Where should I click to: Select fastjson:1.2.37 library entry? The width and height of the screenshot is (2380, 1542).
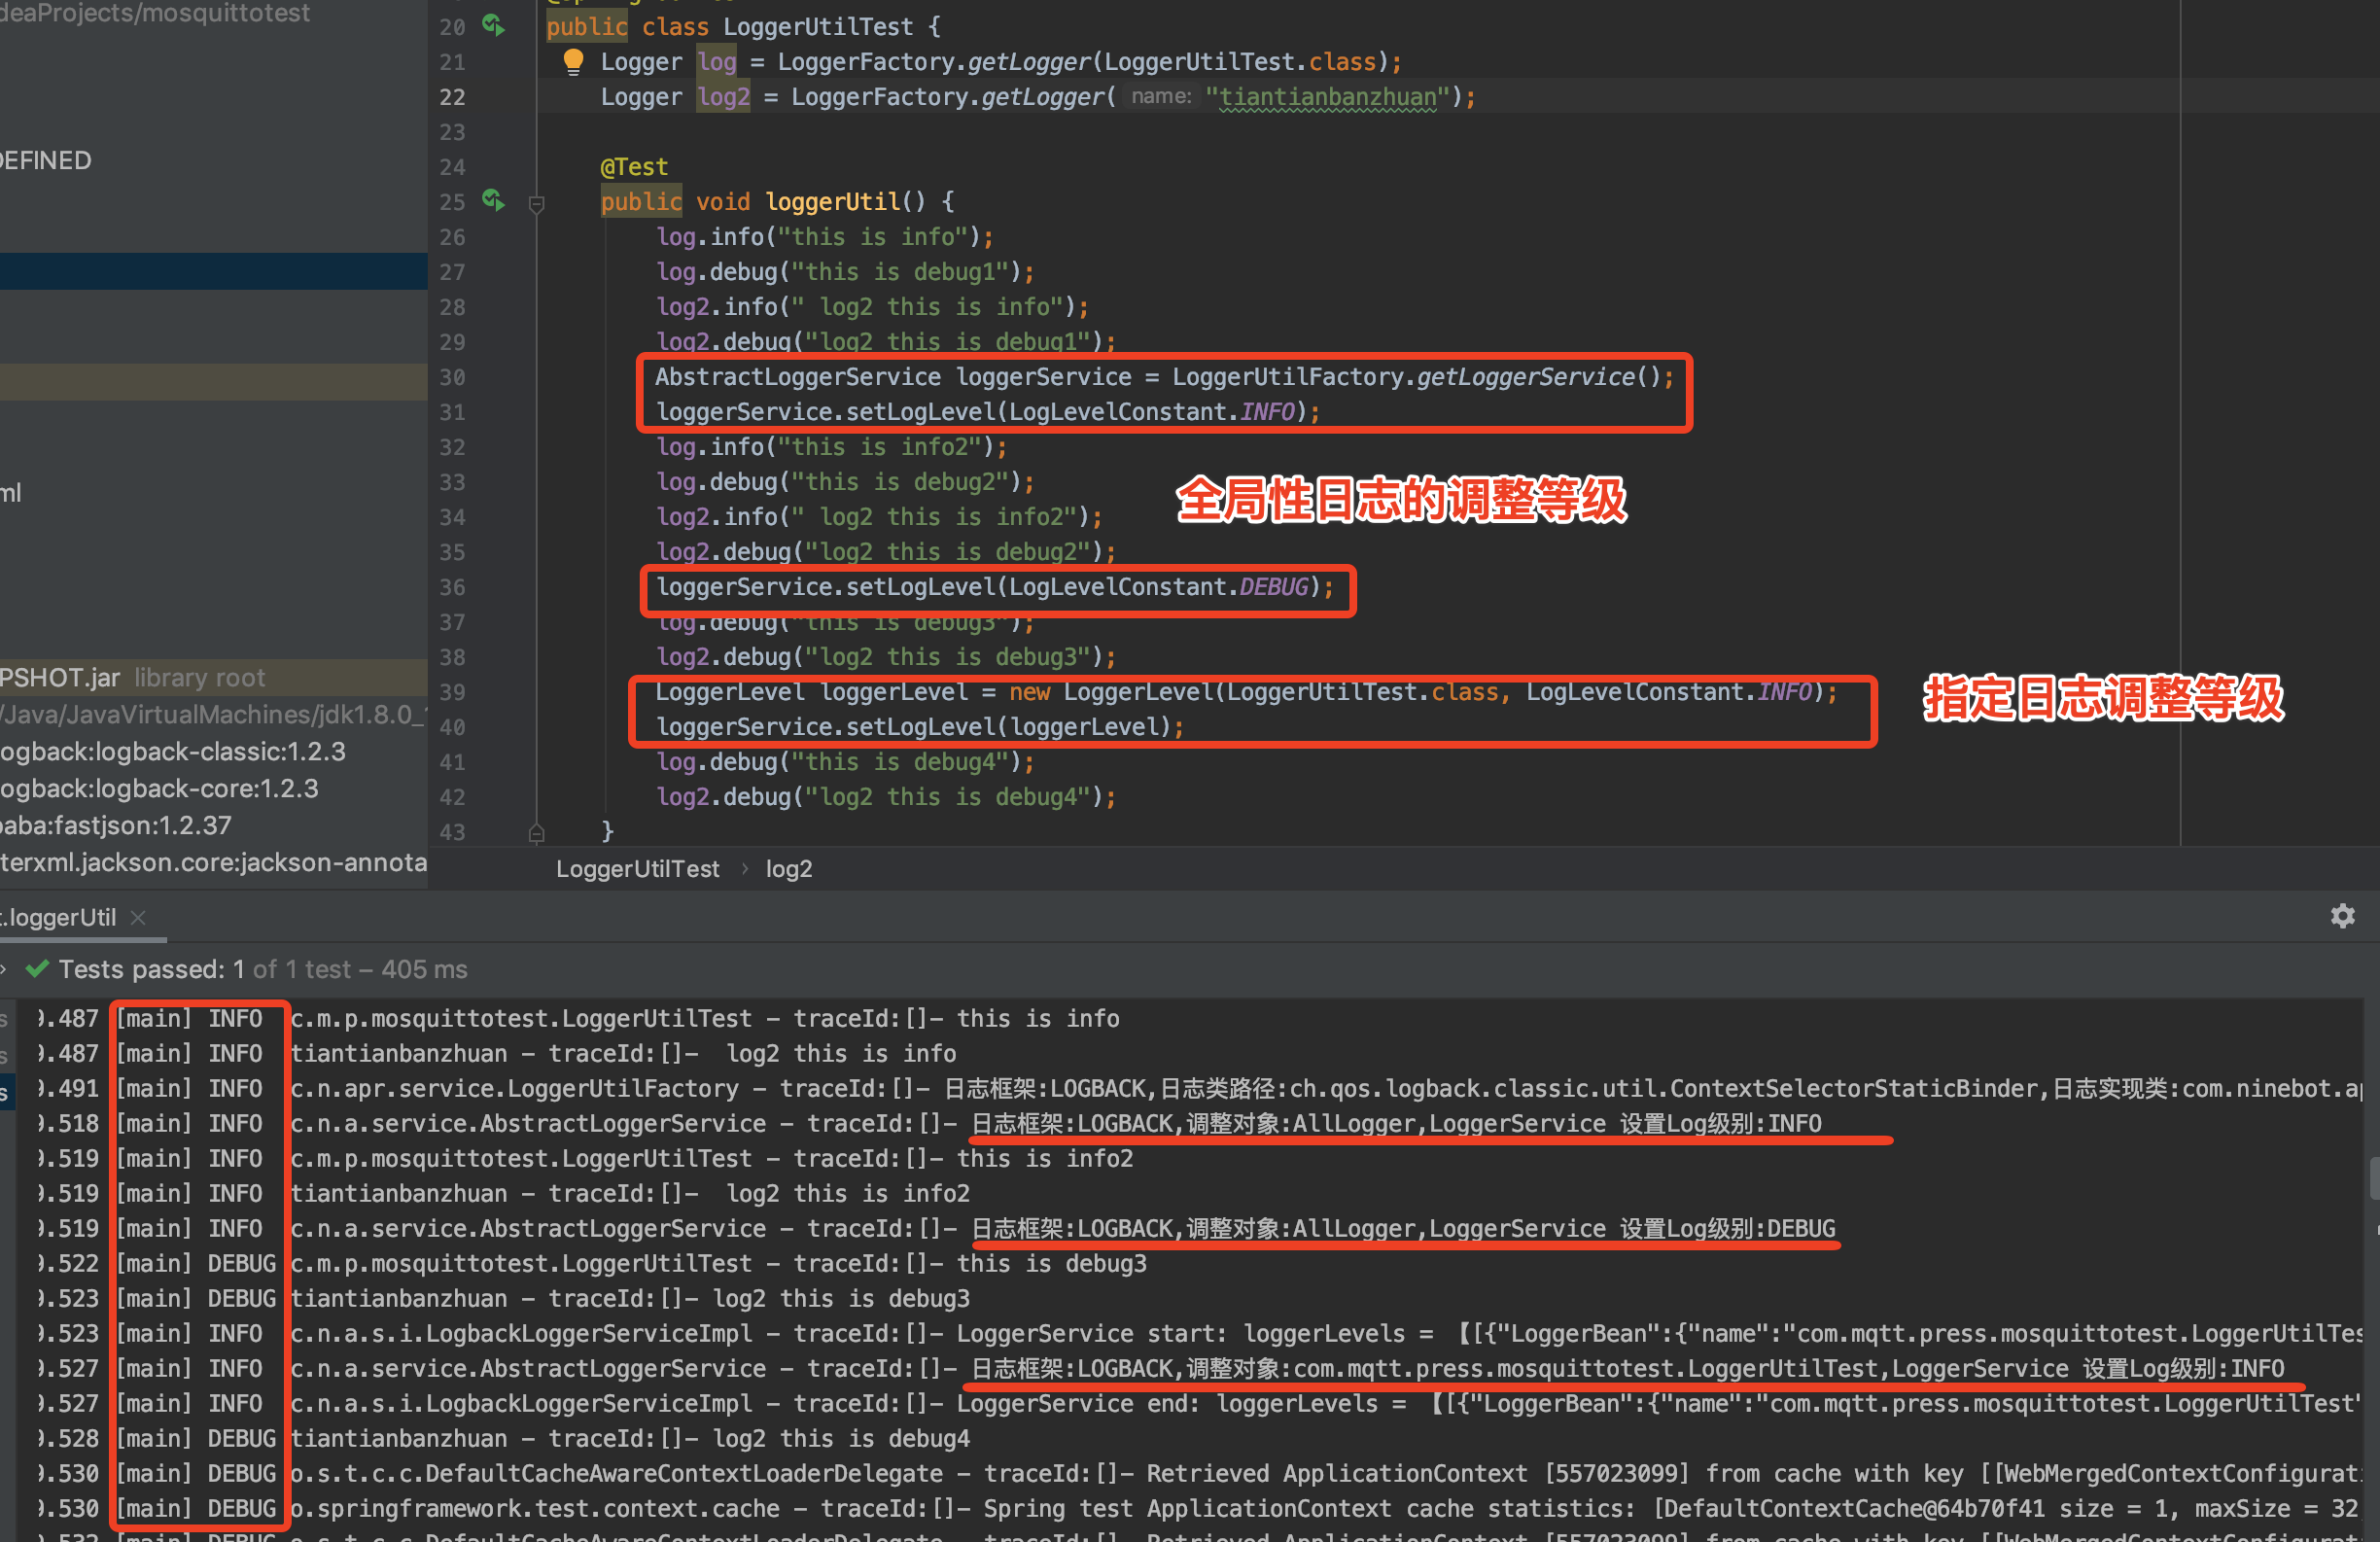[x=116, y=826]
